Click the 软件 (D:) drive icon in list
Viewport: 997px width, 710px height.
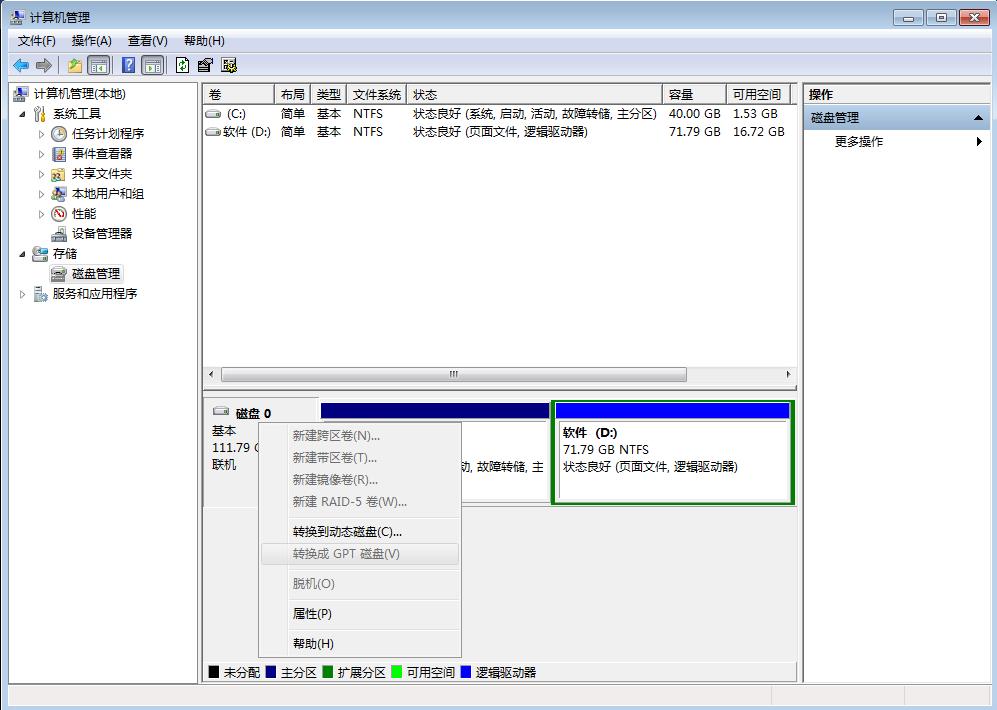[x=214, y=132]
